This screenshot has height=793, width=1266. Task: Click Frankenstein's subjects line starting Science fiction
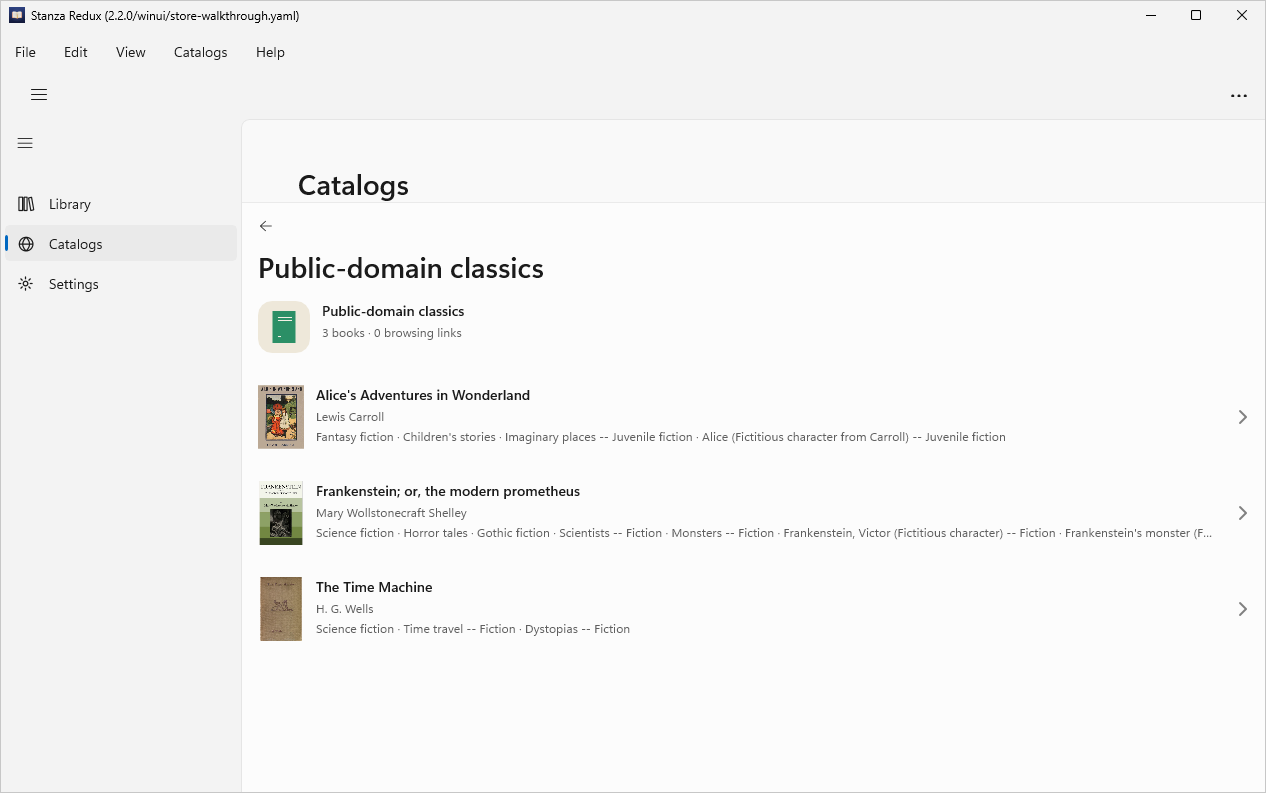pyautogui.click(x=764, y=533)
